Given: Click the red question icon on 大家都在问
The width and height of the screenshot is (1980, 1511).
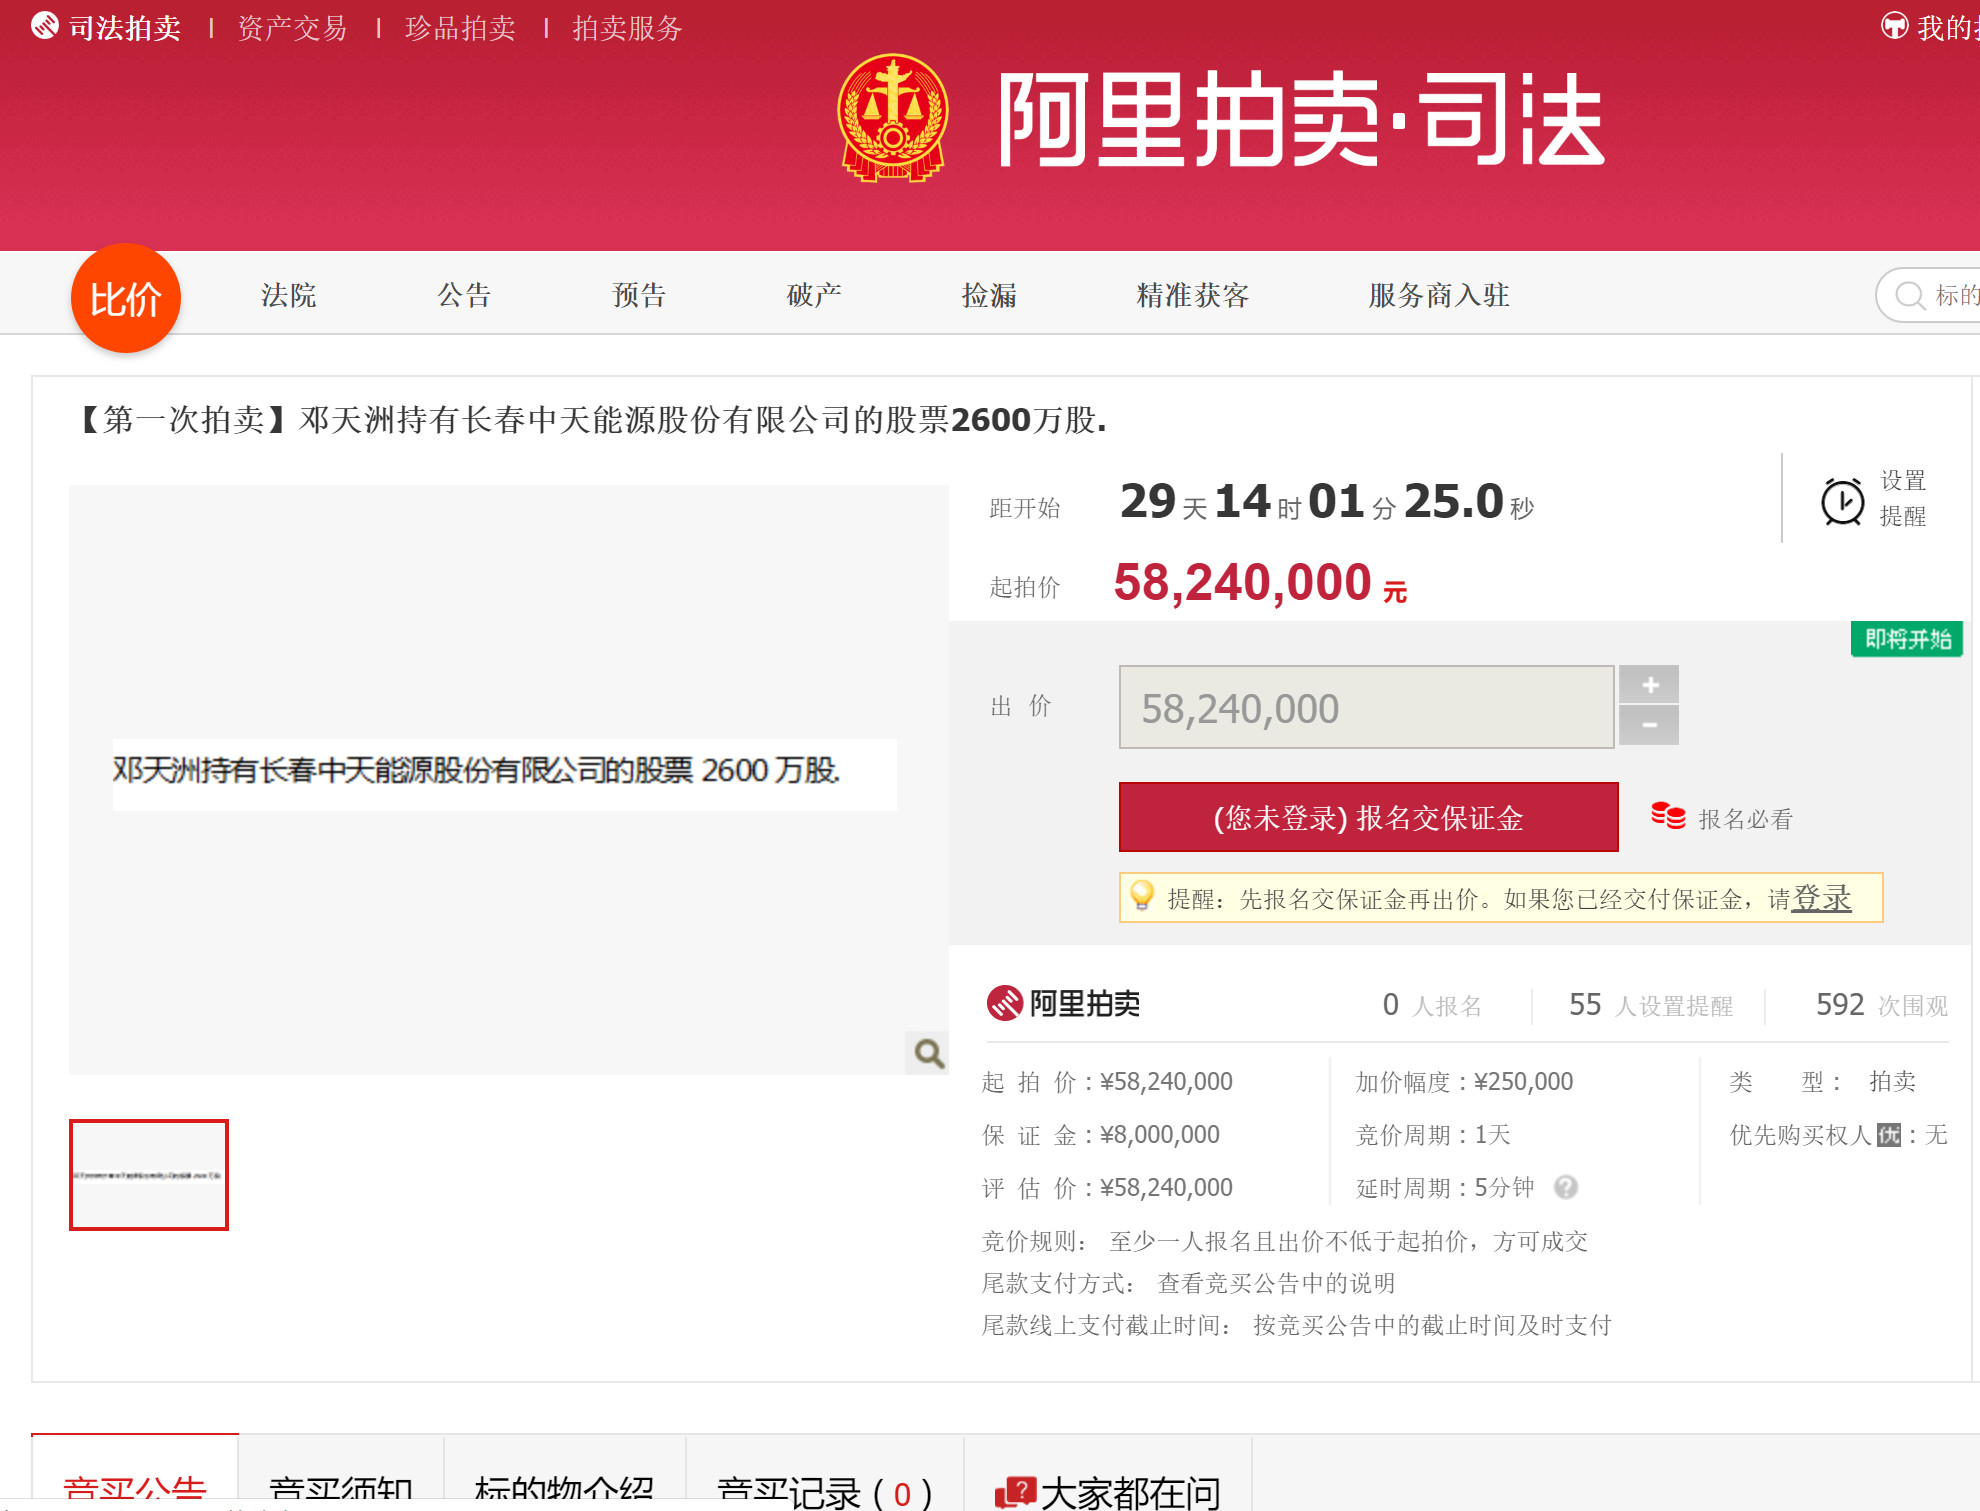Looking at the screenshot, I should 1016,1492.
